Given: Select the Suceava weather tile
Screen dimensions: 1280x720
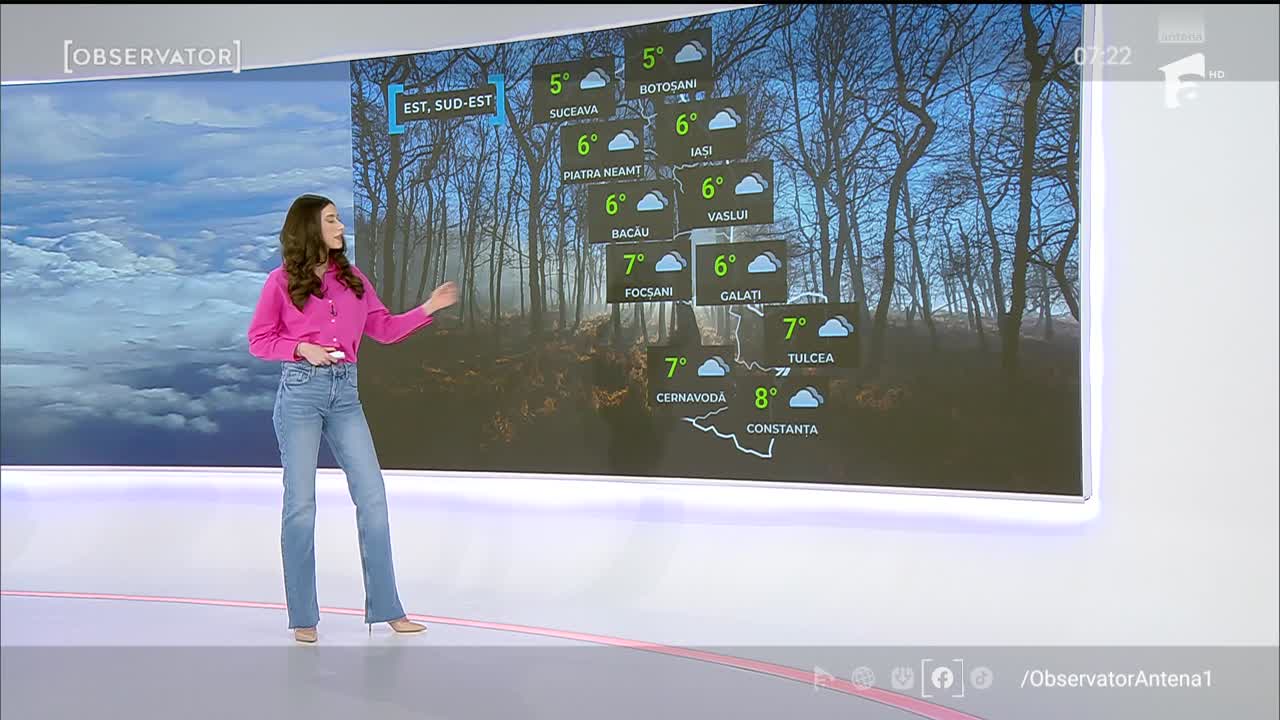Looking at the screenshot, I should 574,92.
